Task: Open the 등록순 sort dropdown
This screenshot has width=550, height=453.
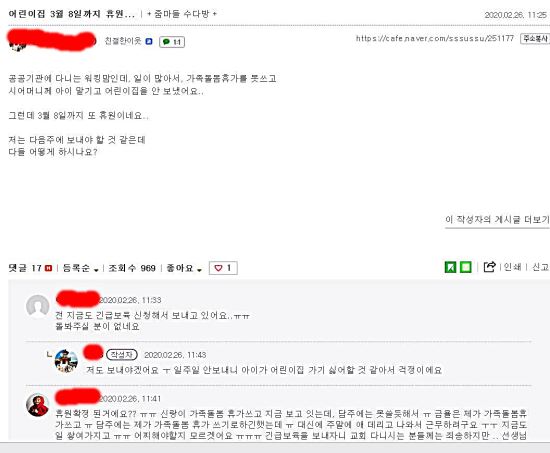Action: coord(80,268)
